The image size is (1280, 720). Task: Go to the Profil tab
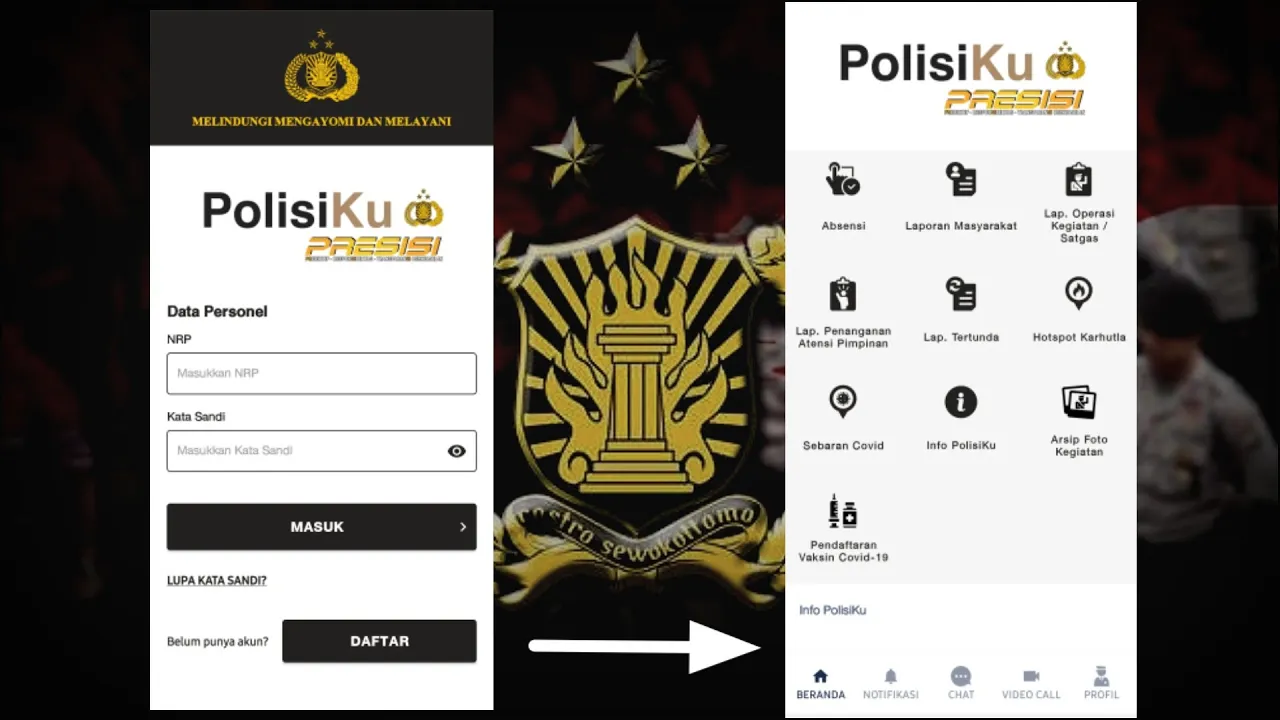tap(1101, 684)
